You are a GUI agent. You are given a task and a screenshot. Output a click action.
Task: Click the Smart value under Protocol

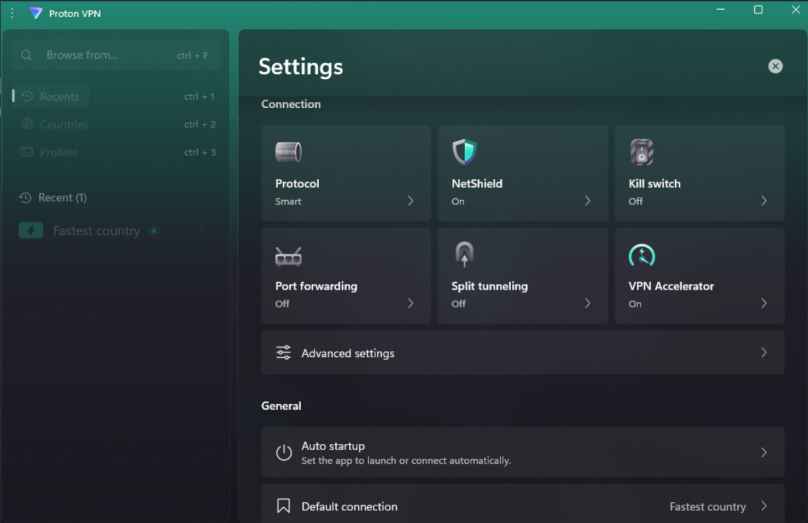[x=288, y=201]
